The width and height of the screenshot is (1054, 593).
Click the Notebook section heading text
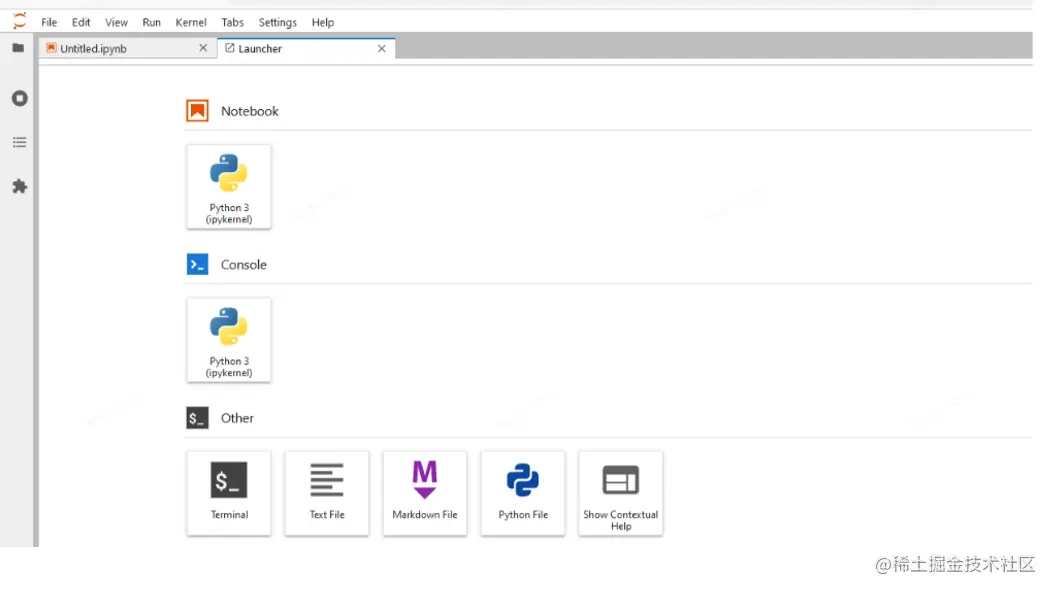coord(249,111)
